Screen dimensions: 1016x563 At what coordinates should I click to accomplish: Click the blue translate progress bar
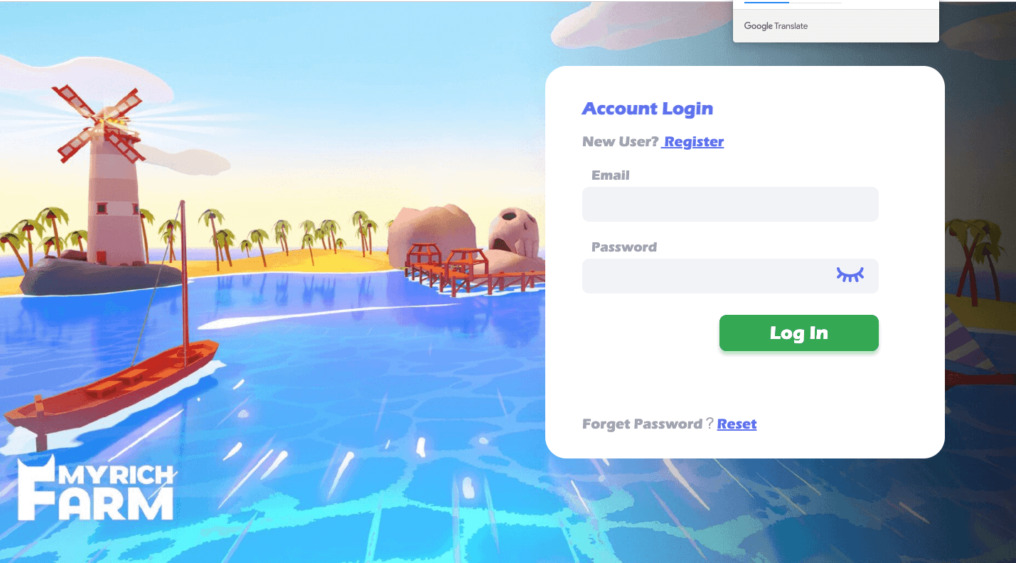click(x=767, y=2)
